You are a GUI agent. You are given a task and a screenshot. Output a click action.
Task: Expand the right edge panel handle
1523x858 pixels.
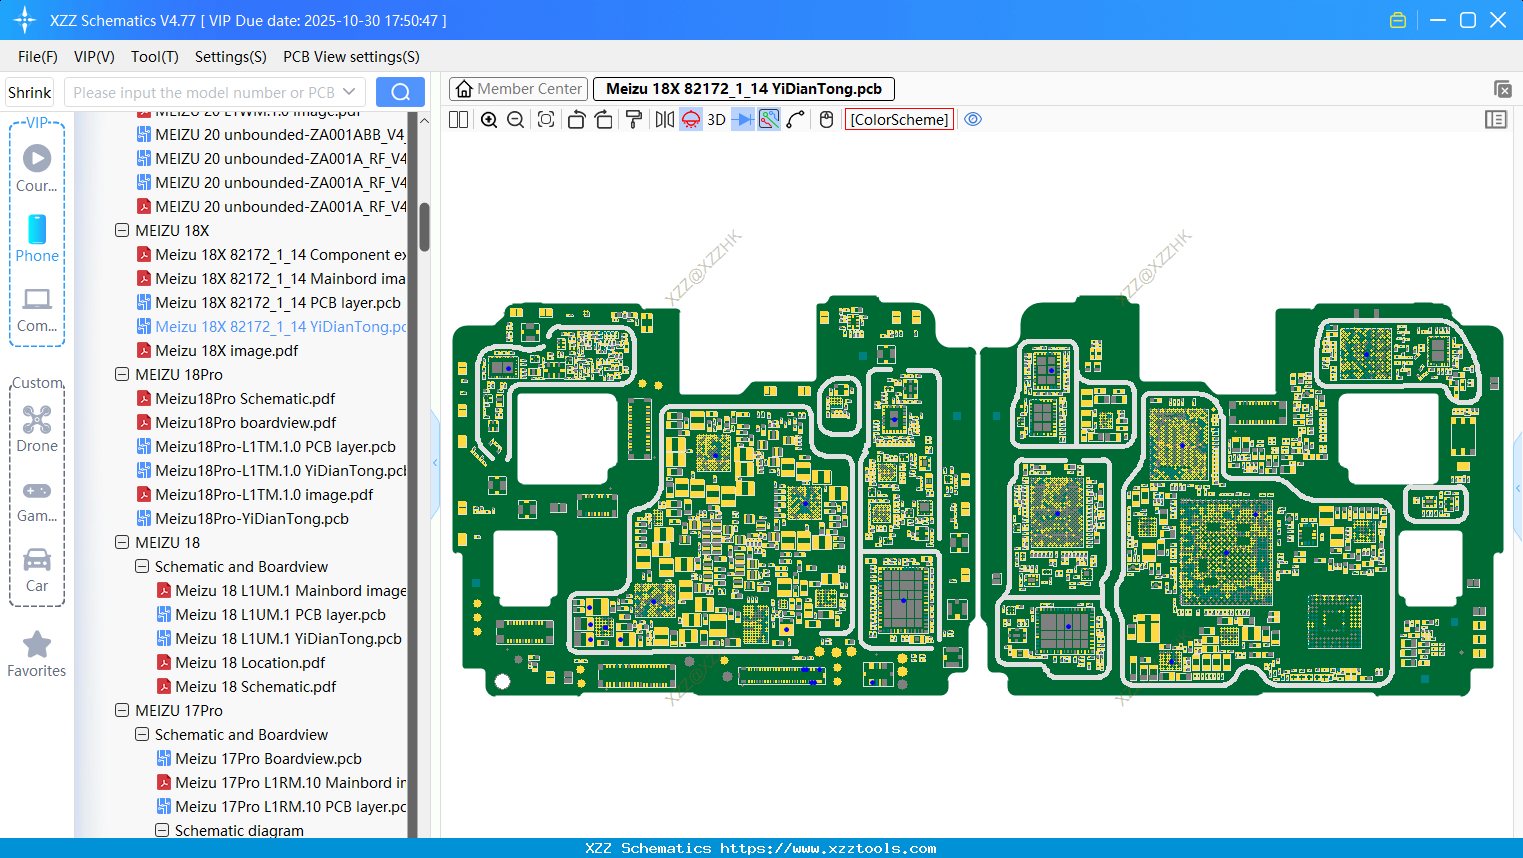point(1518,488)
